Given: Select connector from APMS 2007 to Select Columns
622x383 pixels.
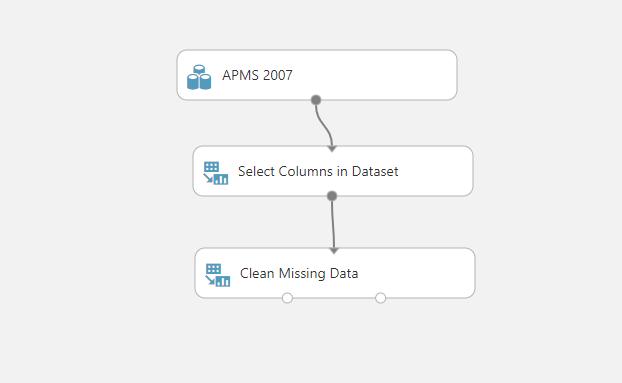Looking at the screenshot, I should coord(325,125).
